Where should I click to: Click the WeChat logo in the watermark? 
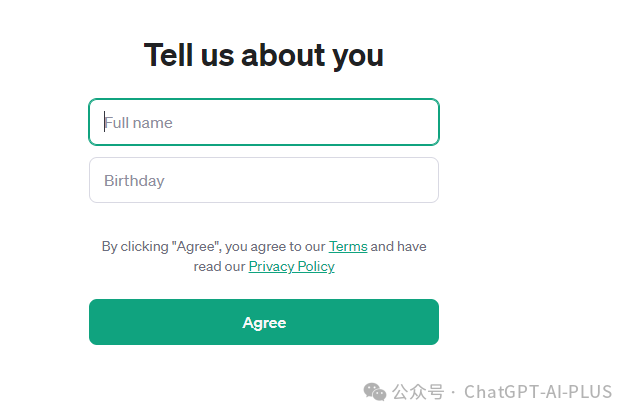(x=374, y=390)
